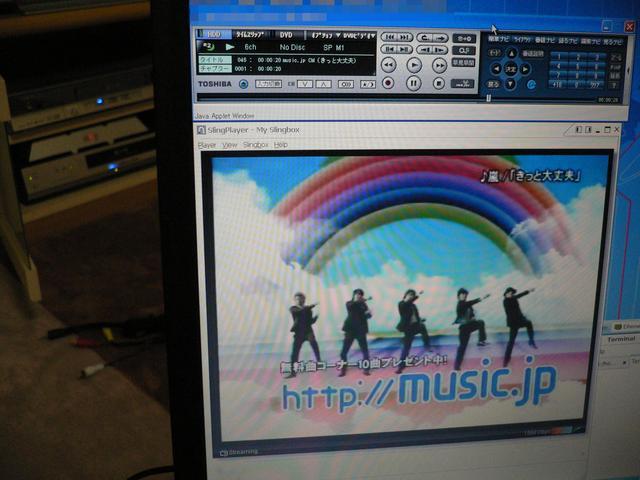Open the Player menu in SlingPlayer

[x=207, y=145]
